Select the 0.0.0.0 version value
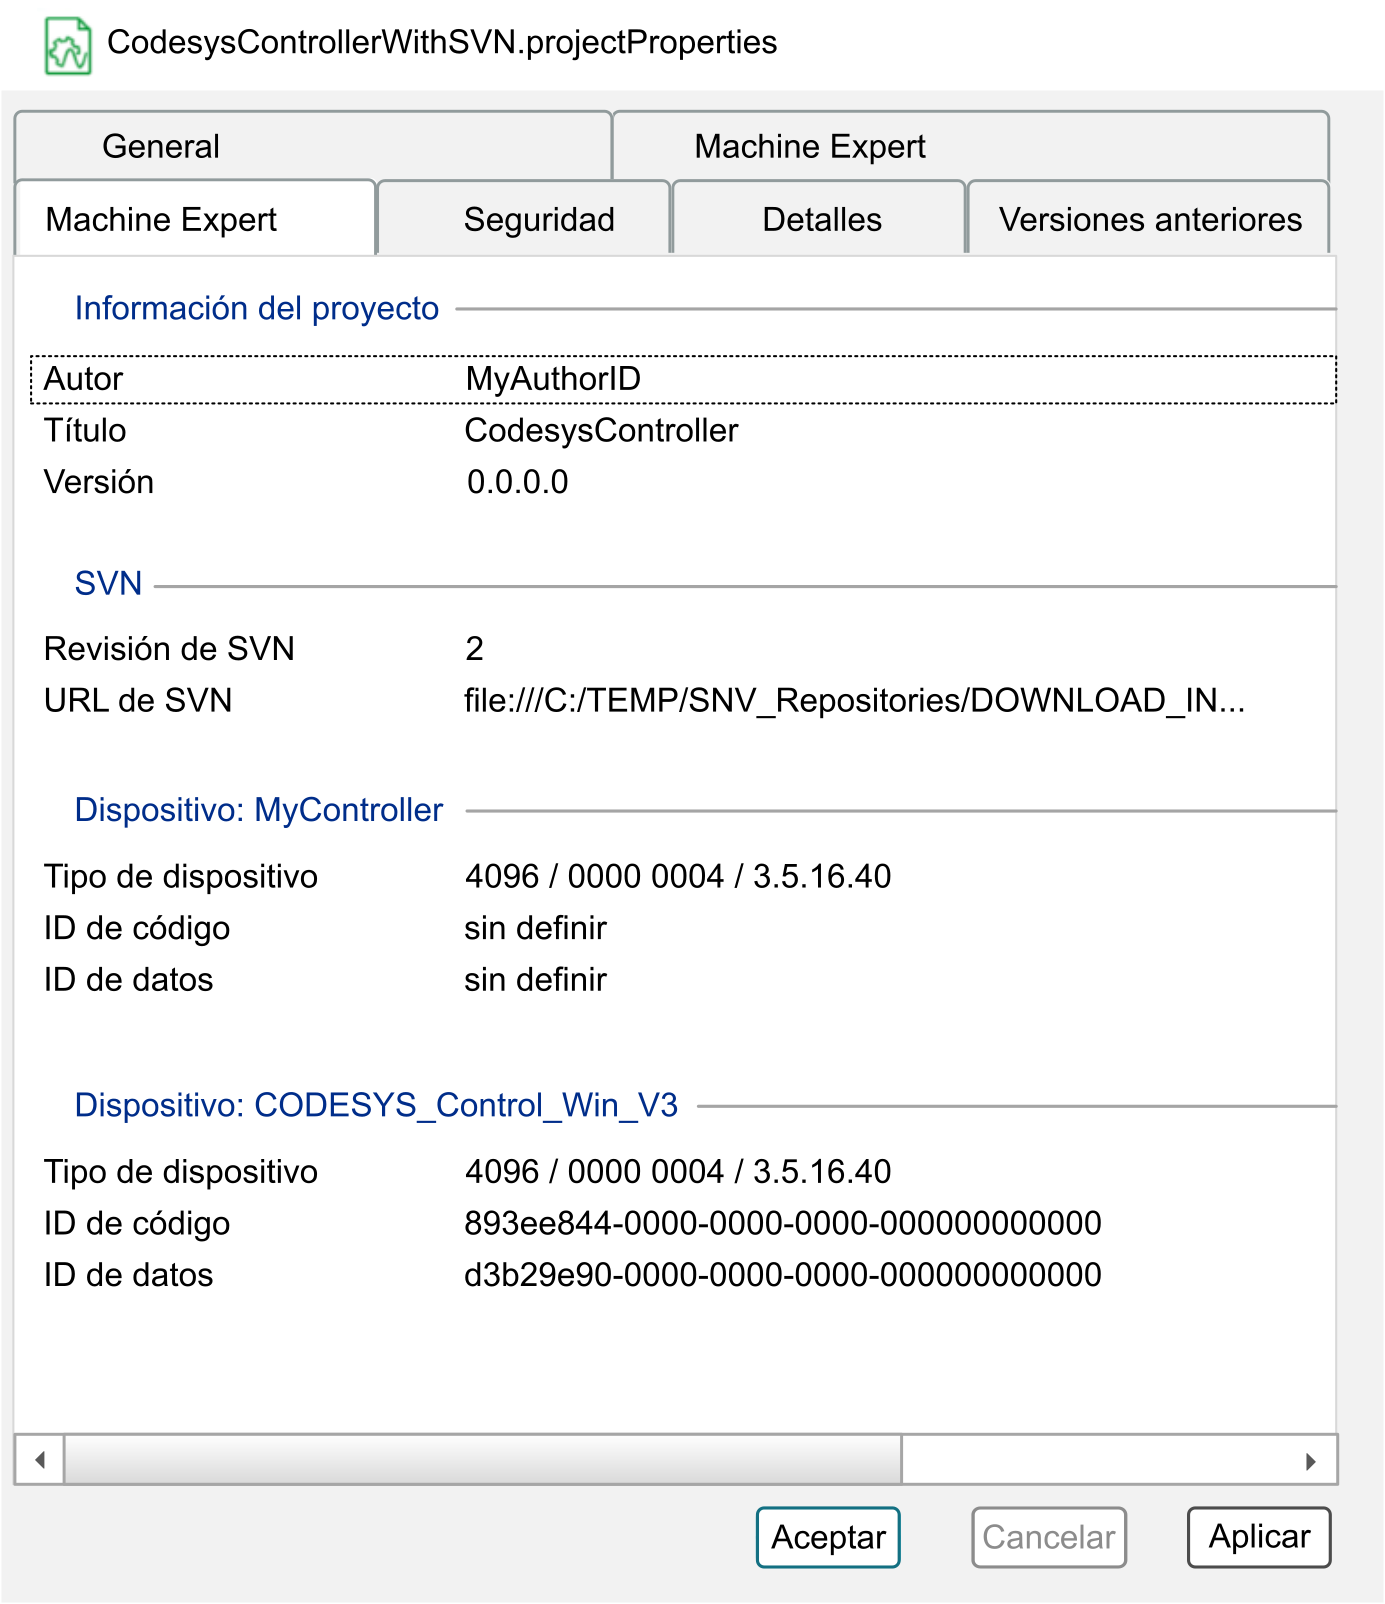Image resolution: width=1385 pixels, height=1604 pixels. click(x=517, y=482)
